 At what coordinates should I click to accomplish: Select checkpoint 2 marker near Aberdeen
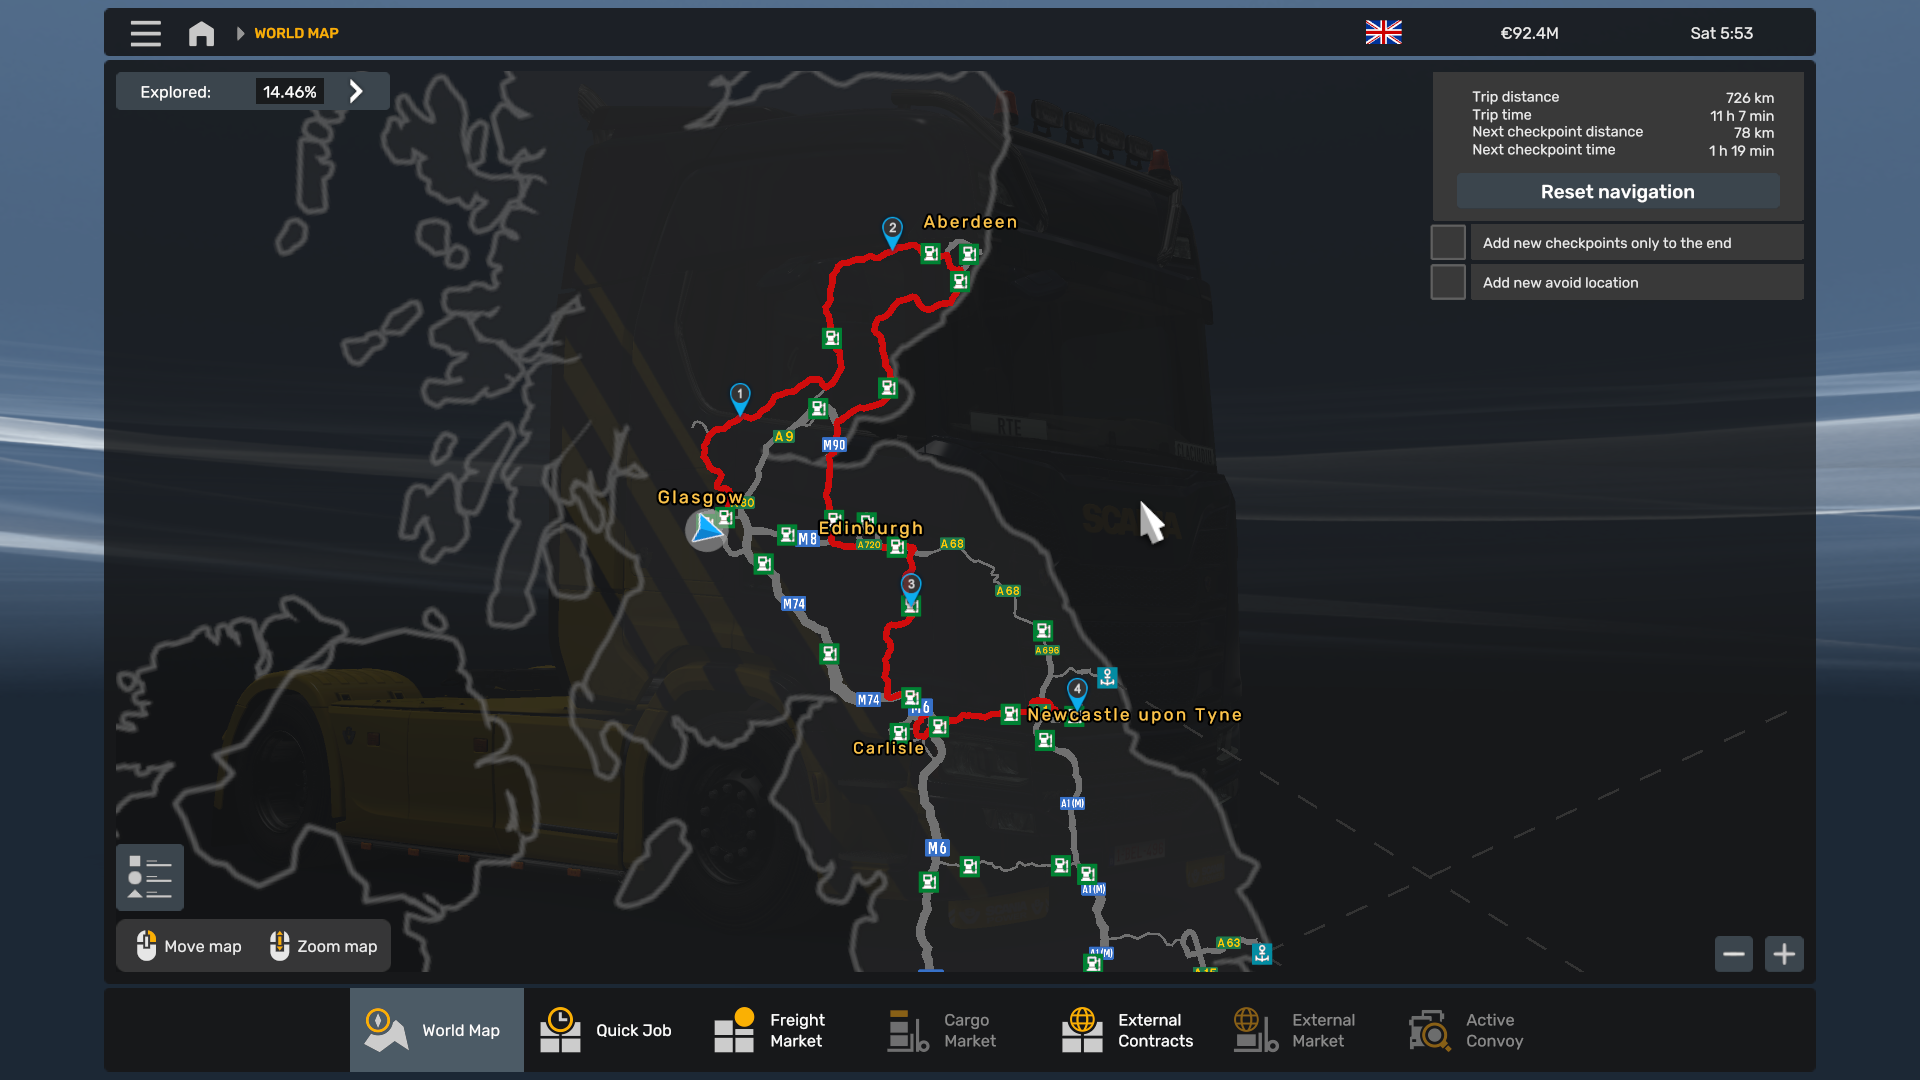click(x=892, y=230)
